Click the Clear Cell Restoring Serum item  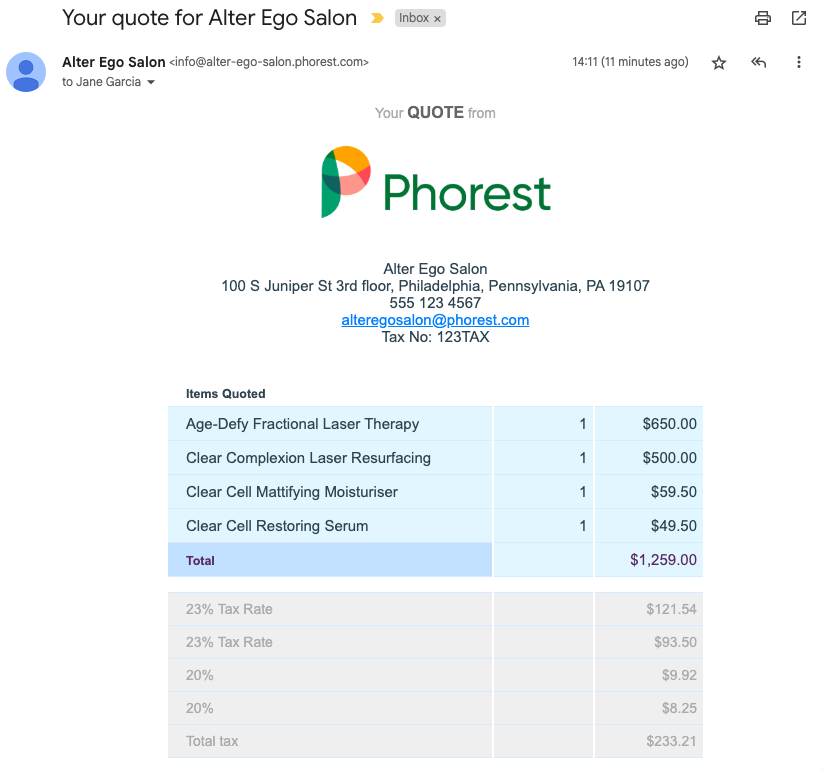tap(277, 526)
